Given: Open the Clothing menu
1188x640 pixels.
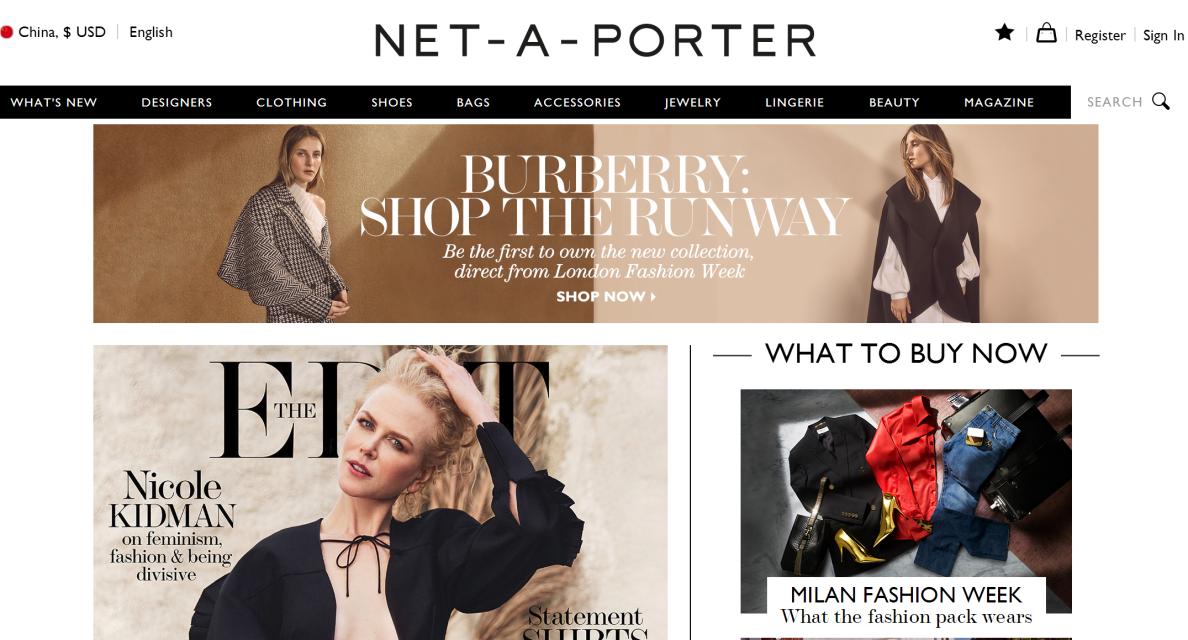Looking at the screenshot, I should coord(292,102).
